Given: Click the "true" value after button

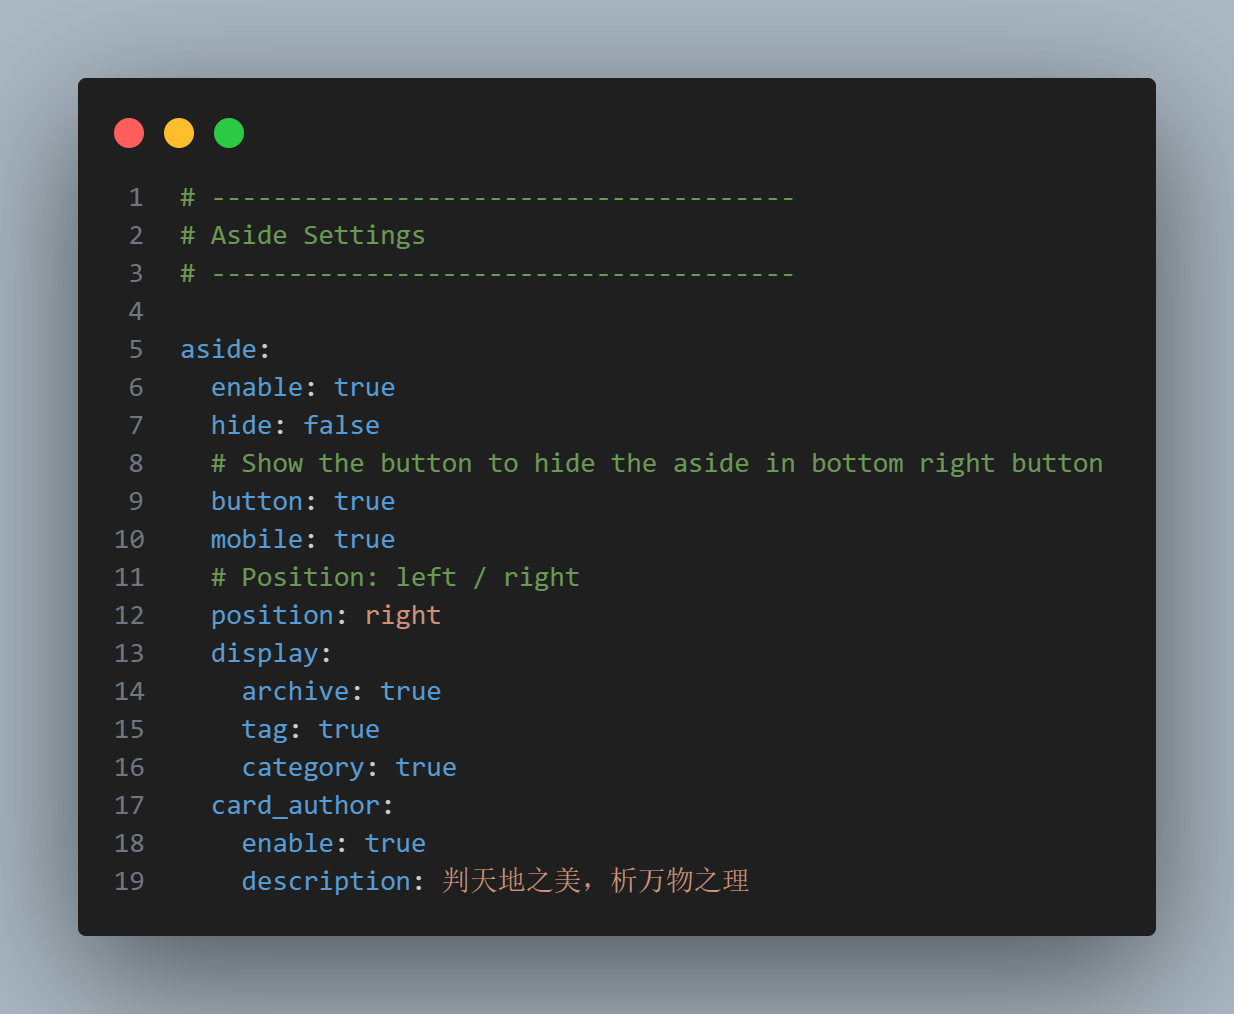Looking at the screenshot, I should (x=364, y=501).
